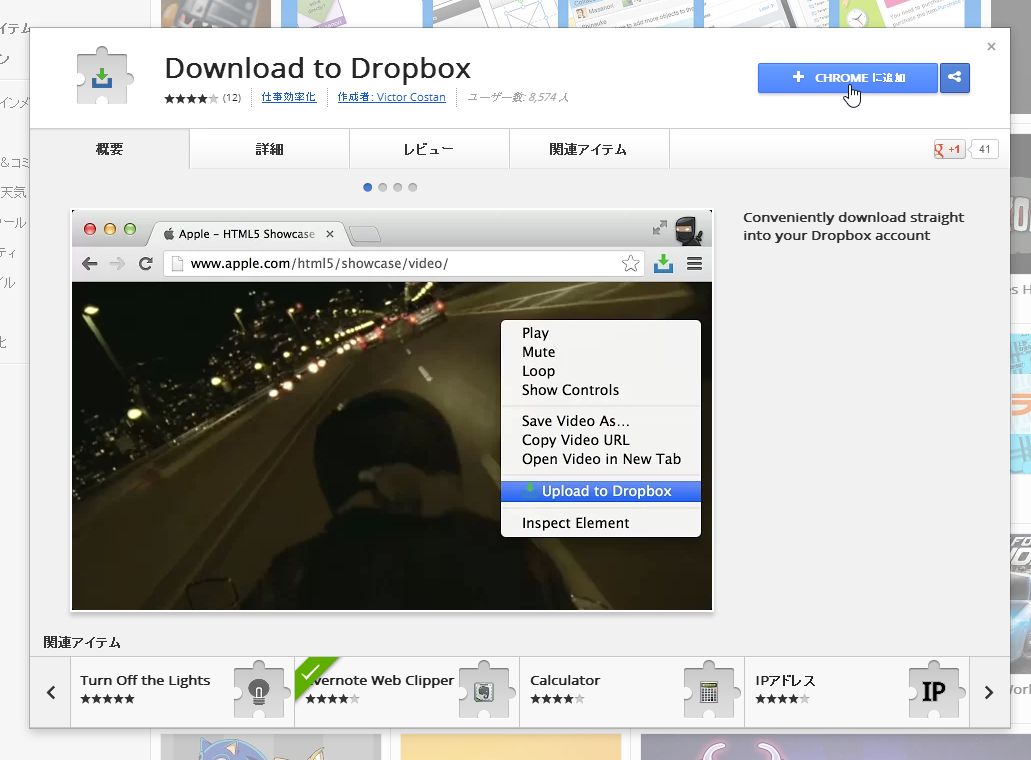Click the Dropbox download icon in screenshot toolbar

[x=663, y=264]
